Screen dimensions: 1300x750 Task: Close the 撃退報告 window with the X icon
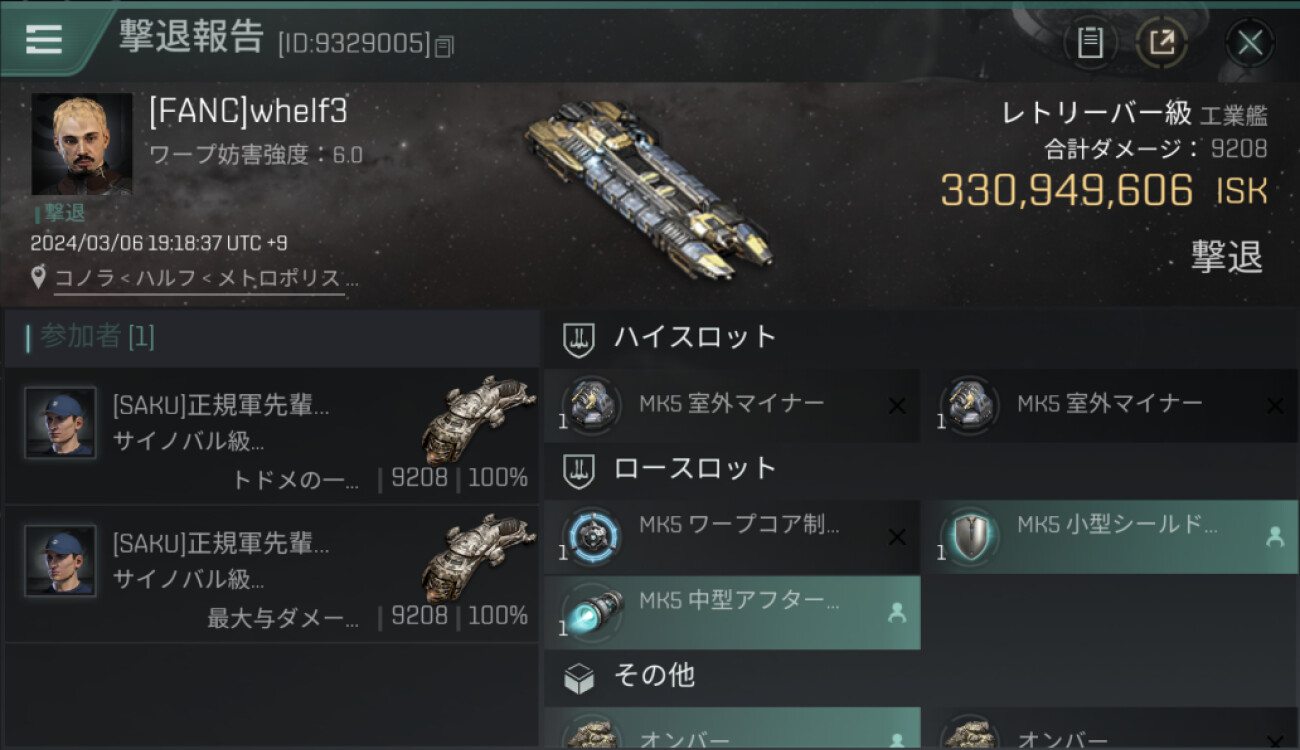point(1250,43)
